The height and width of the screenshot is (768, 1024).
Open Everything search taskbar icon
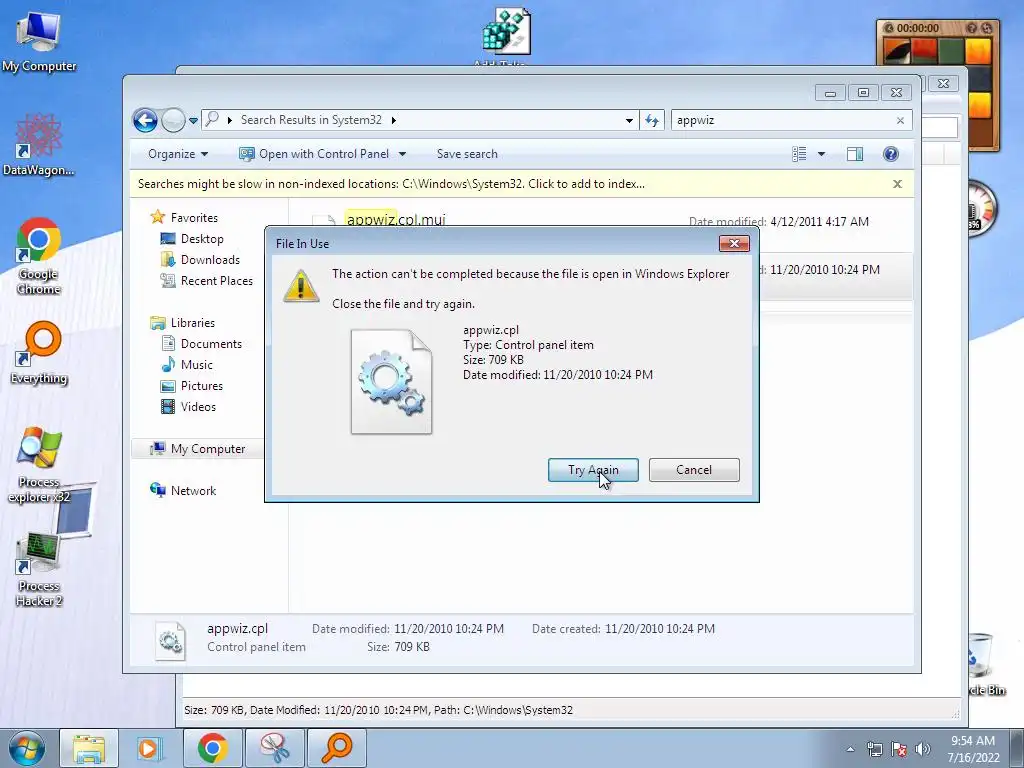click(x=337, y=748)
